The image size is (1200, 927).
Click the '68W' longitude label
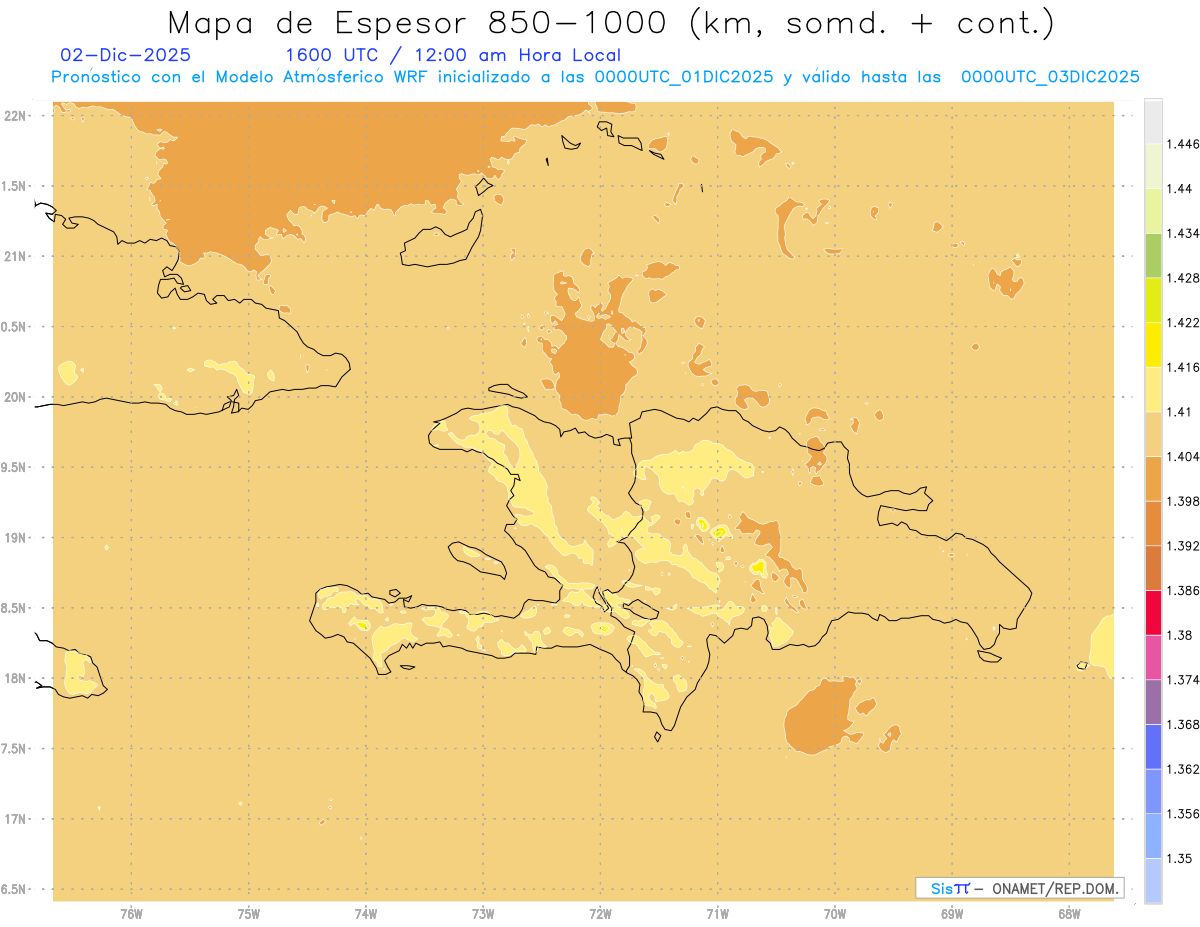click(1069, 914)
